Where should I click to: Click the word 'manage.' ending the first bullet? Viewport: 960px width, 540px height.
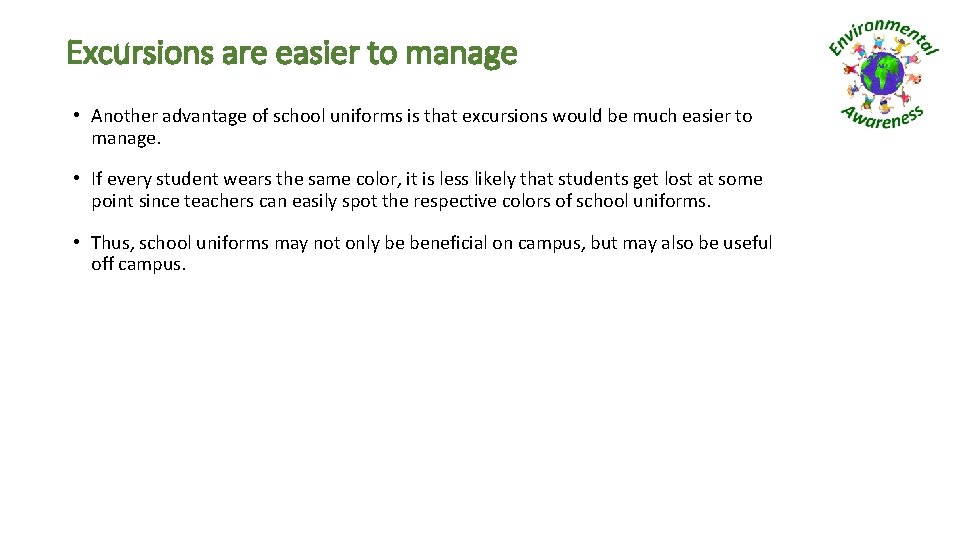click(126, 139)
